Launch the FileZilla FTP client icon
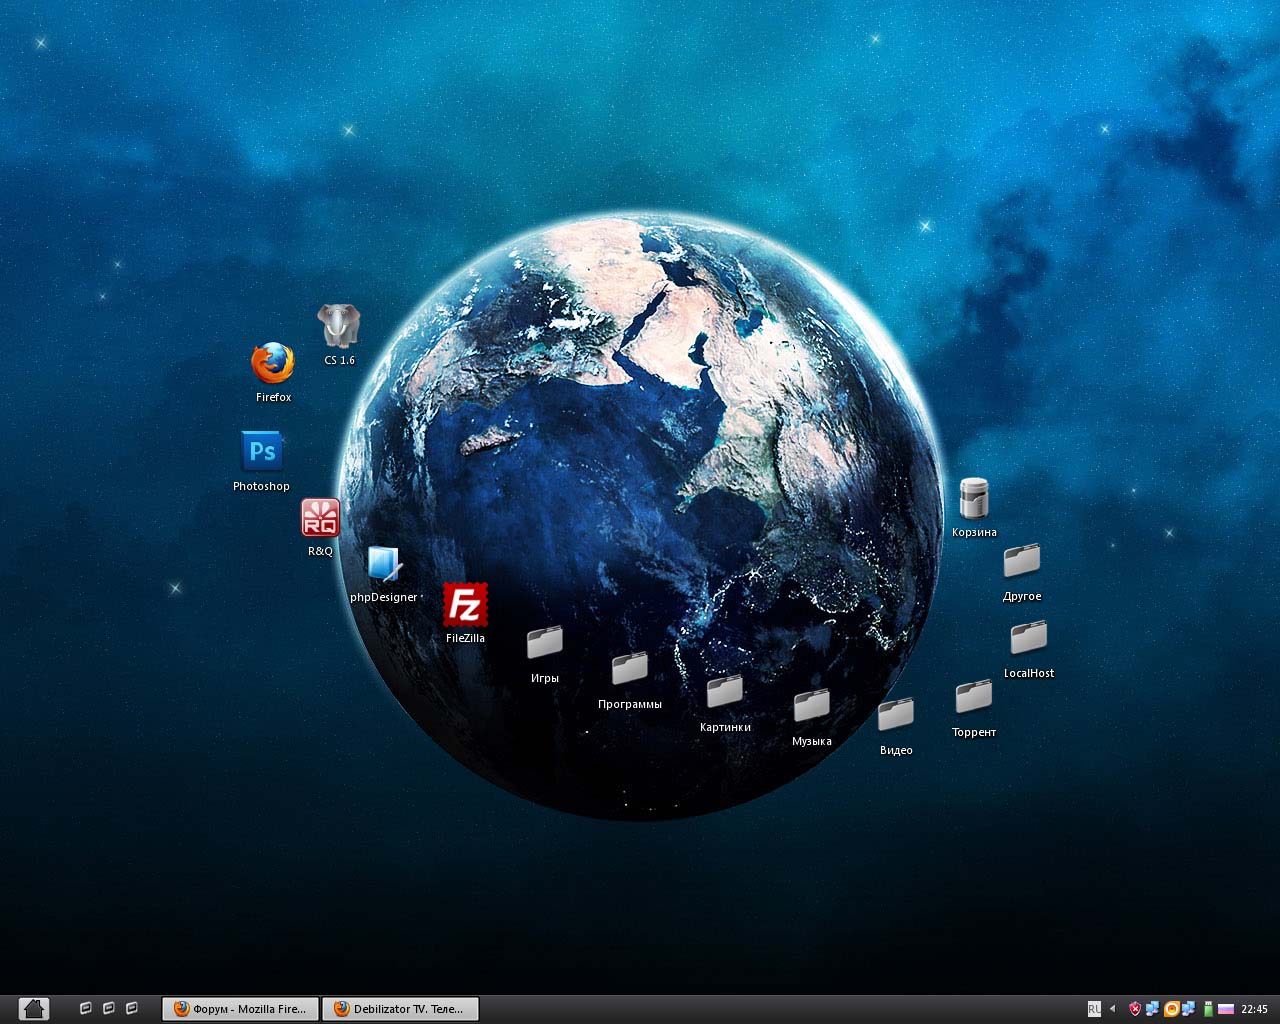 click(x=465, y=606)
